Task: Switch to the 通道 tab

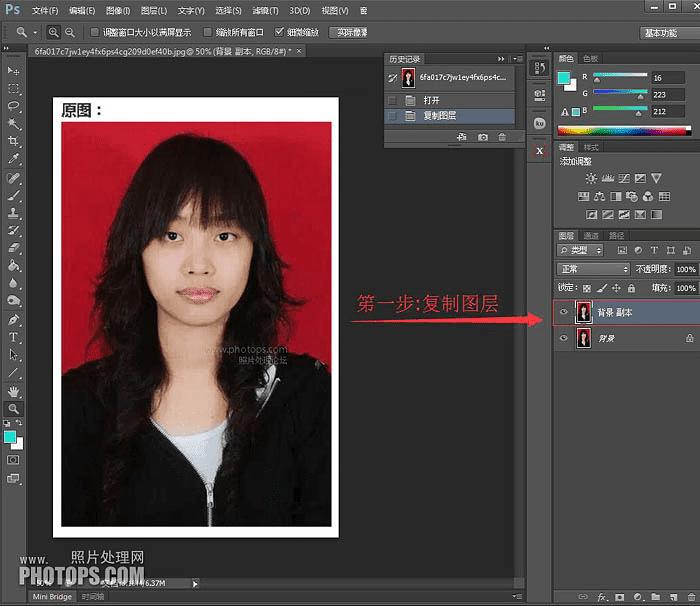Action: click(x=592, y=235)
